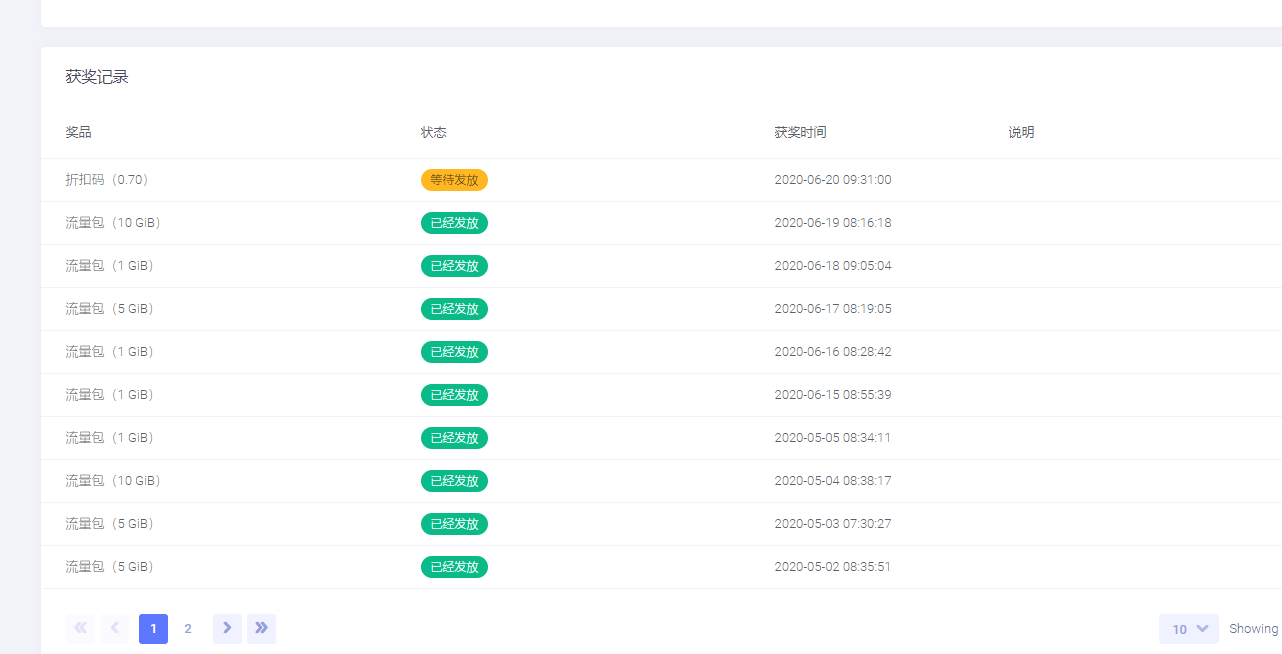Switch to page 2 of the records
Viewport: 1282px width, 654px height.
point(187,629)
